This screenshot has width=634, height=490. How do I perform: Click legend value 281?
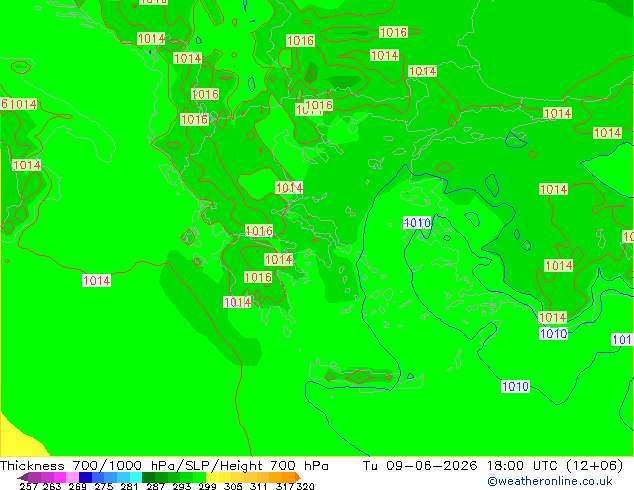click(129, 486)
